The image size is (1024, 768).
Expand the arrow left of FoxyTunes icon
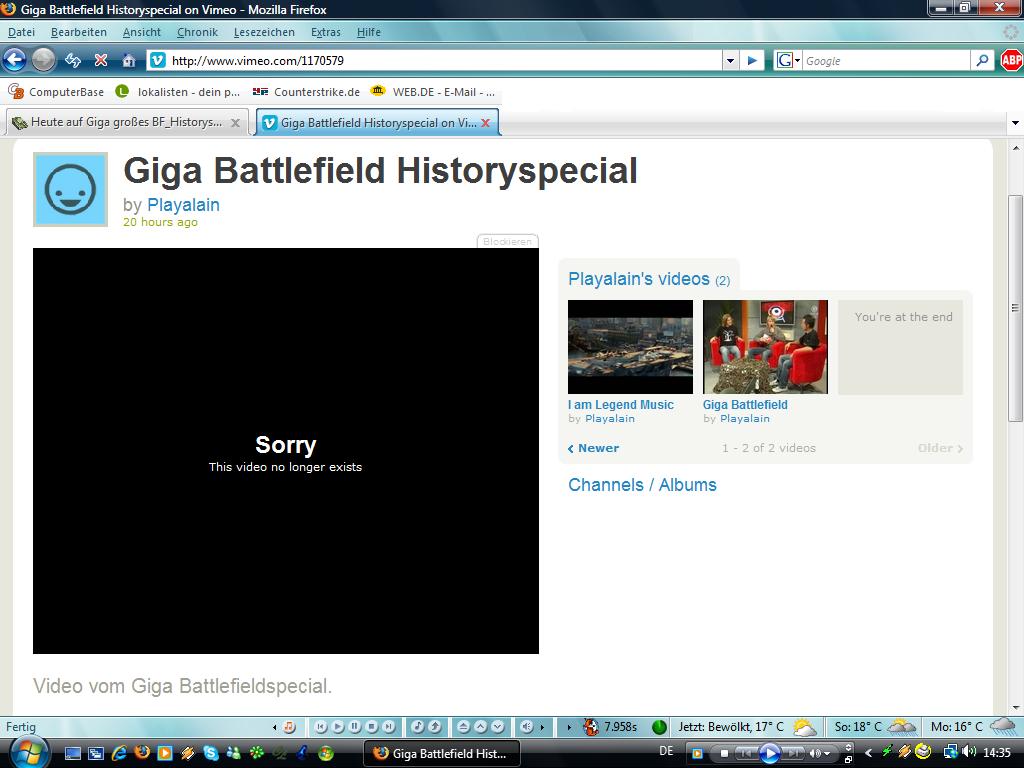(275, 727)
